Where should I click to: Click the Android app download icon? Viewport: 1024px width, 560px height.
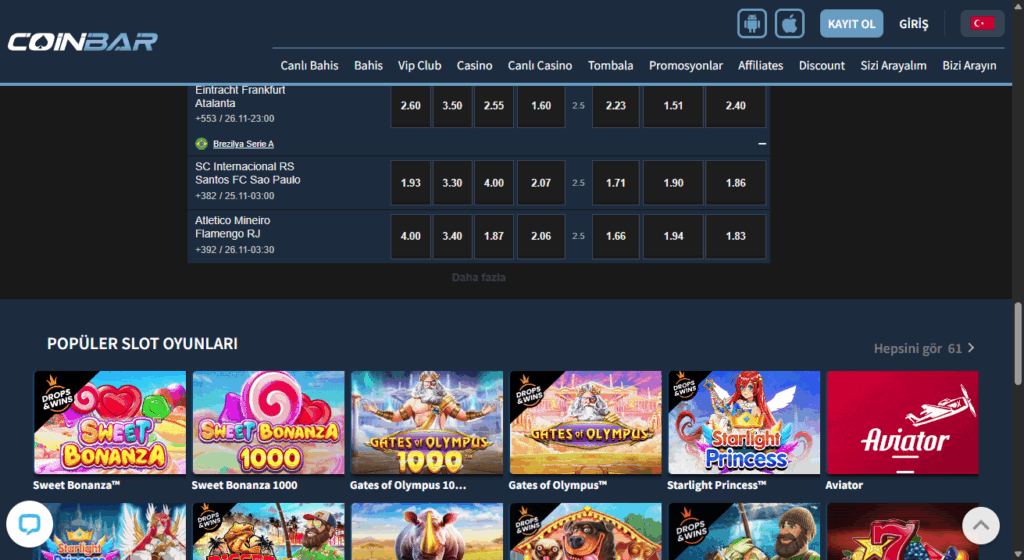(752, 23)
